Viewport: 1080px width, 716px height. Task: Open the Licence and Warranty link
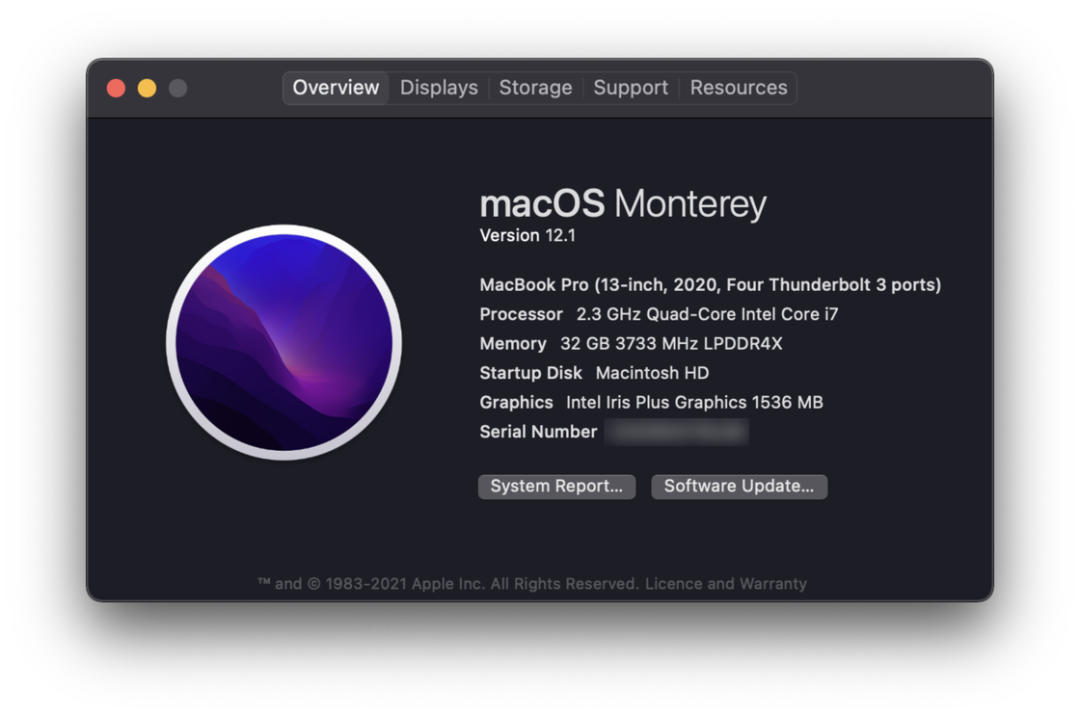click(725, 584)
